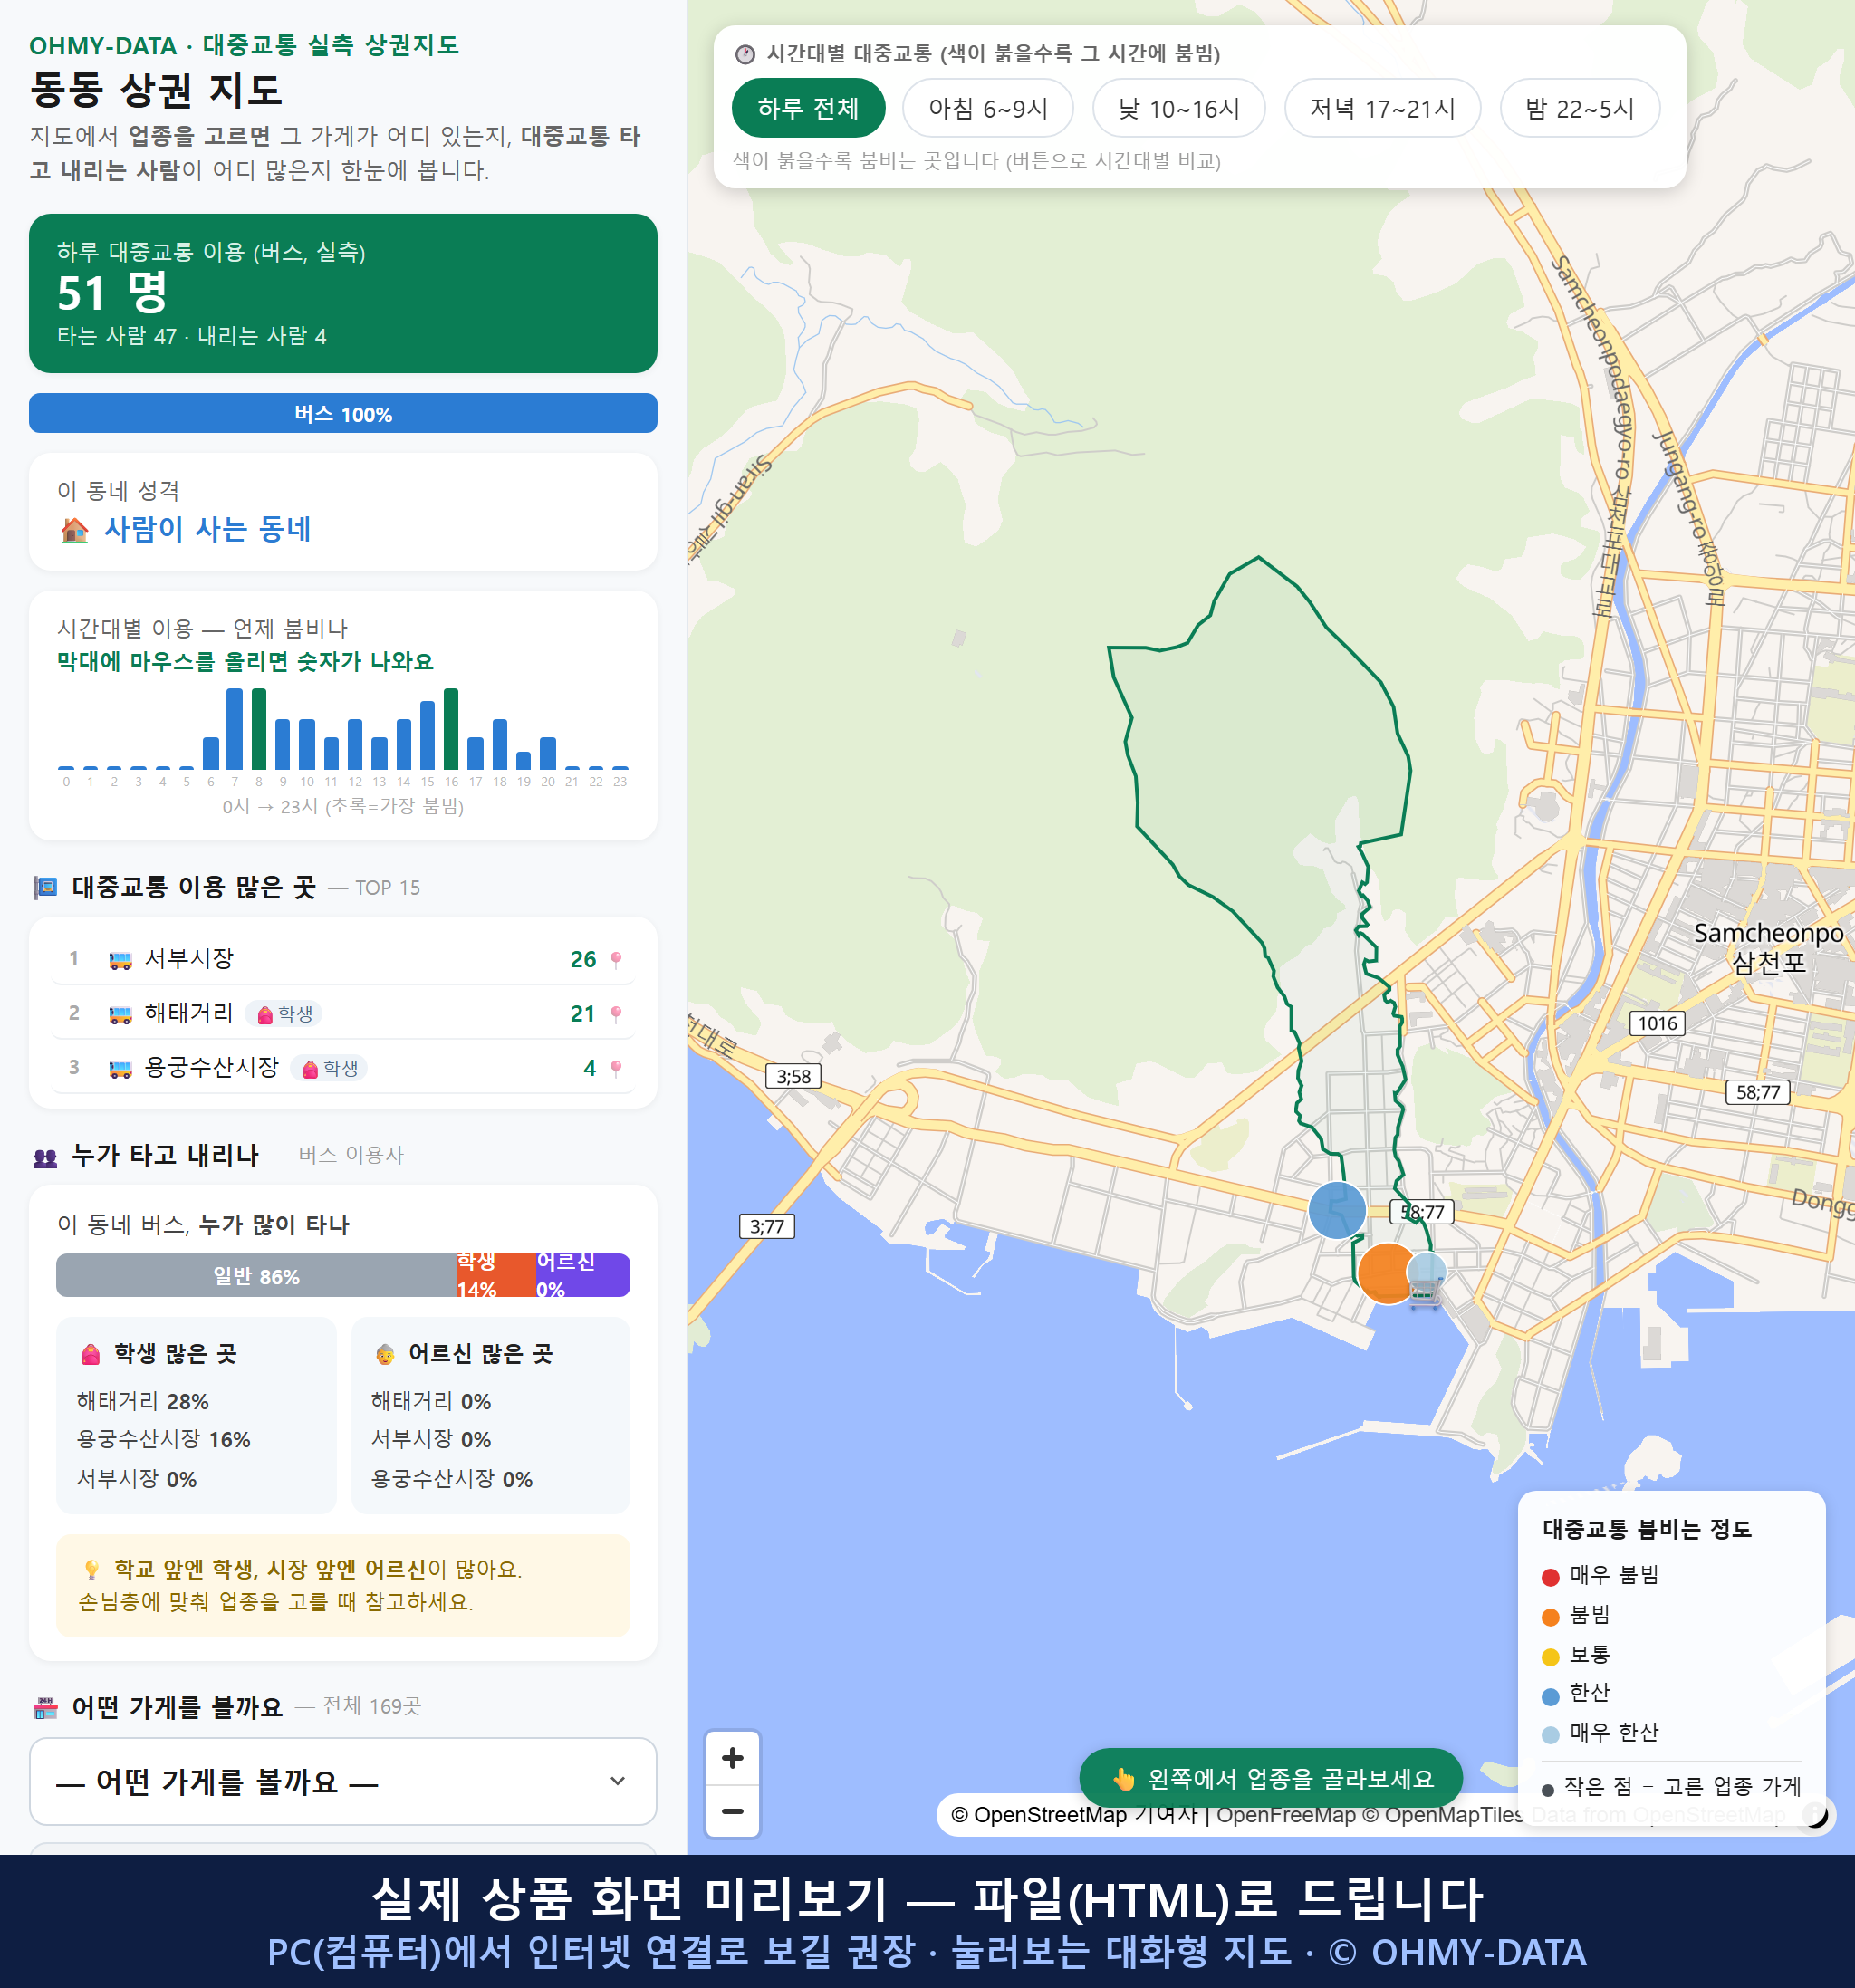Click the map pin for 용궁수산시장
Viewport: 1855px width, 1988px height.
click(x=616, y=1068)
